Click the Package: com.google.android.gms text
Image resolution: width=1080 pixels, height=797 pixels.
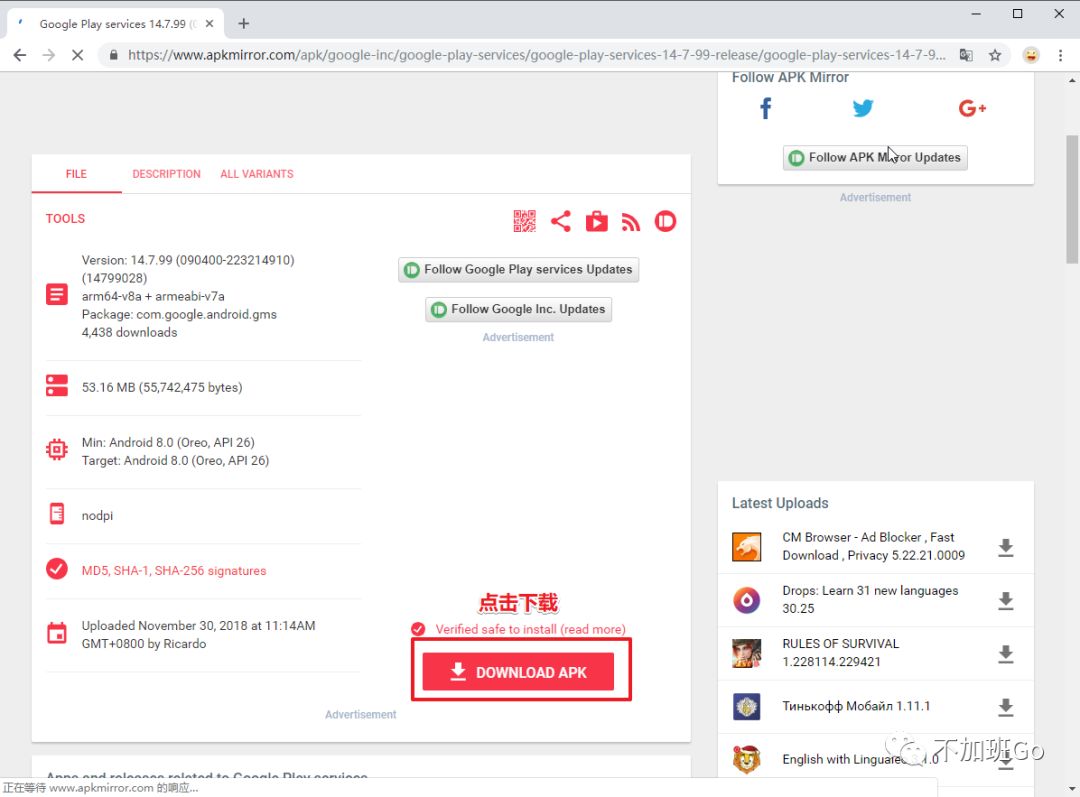[179, 314]
